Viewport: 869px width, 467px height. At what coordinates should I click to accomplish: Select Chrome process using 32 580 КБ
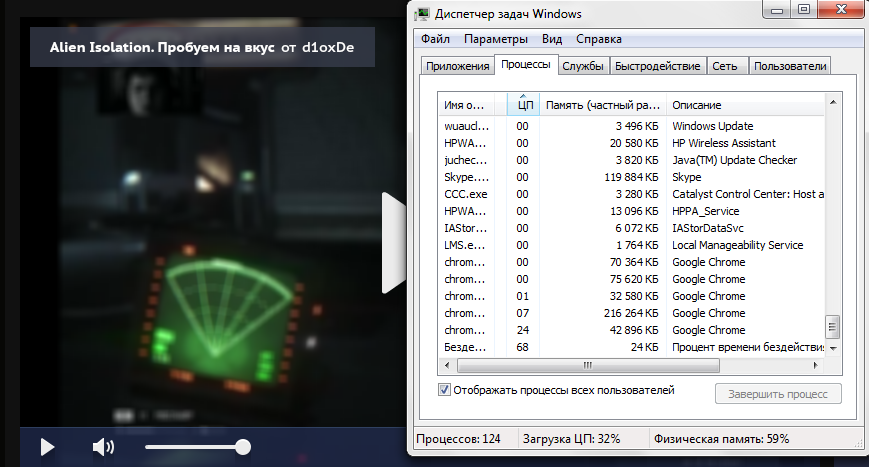coord(631,296)
